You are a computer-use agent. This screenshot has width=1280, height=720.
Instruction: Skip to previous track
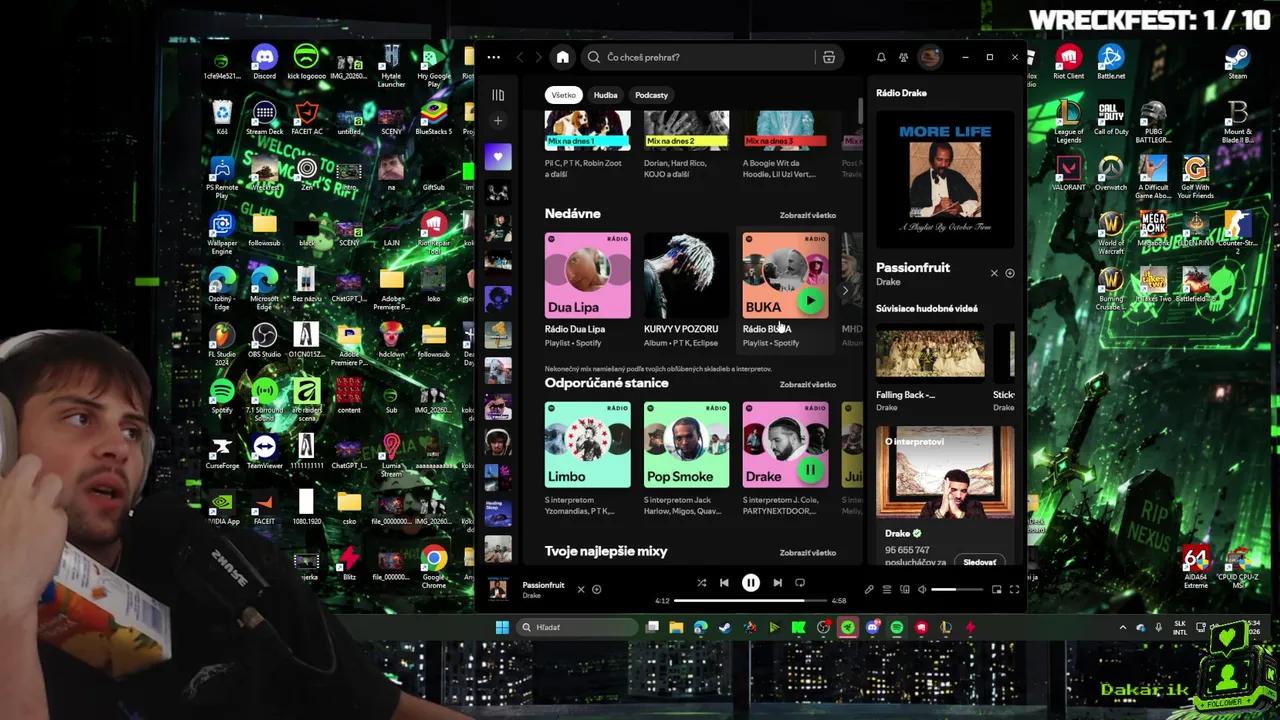tap(724, 583)
